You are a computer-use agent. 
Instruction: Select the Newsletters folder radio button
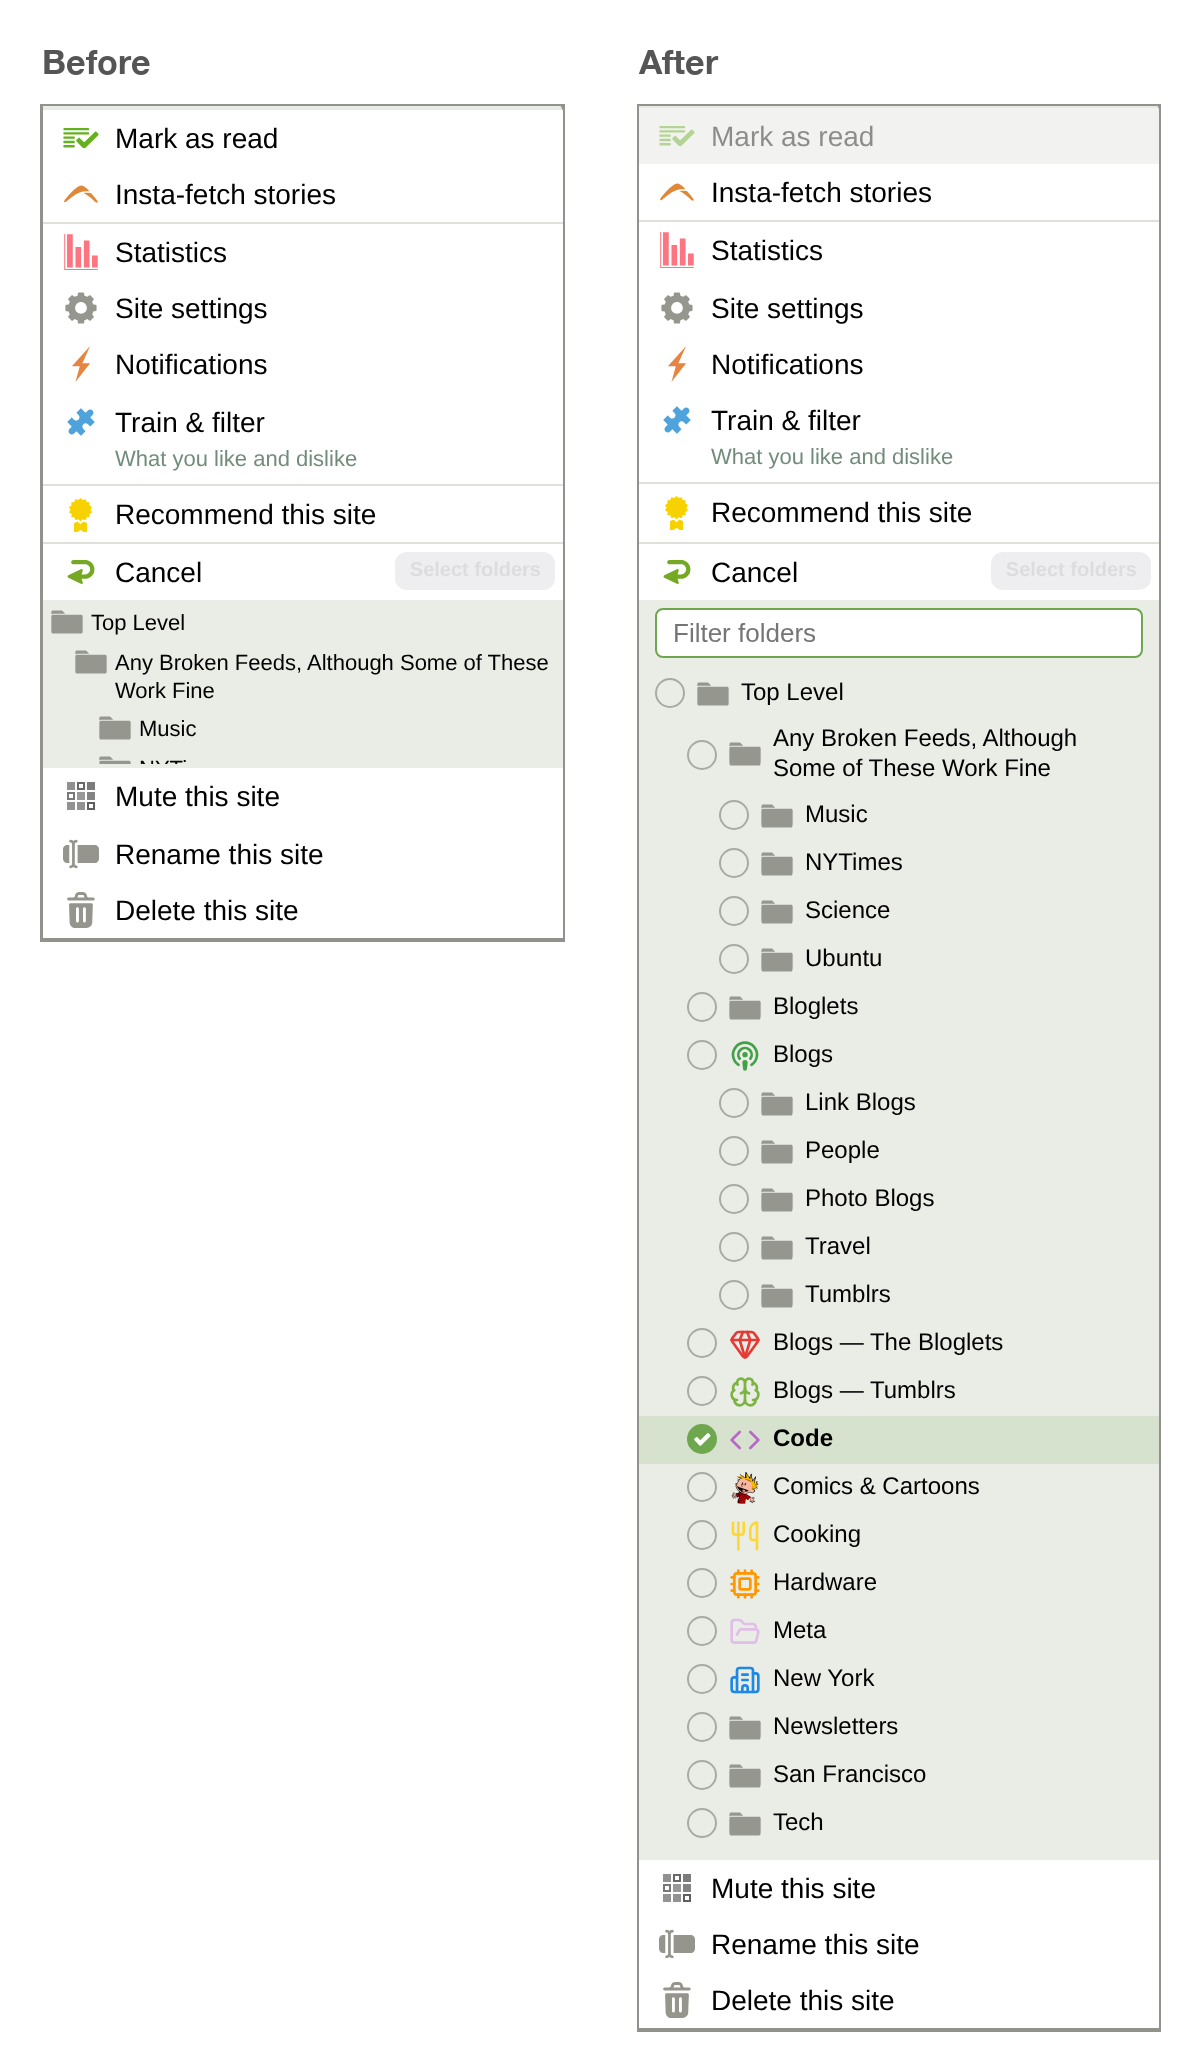tap(702, 1727)
